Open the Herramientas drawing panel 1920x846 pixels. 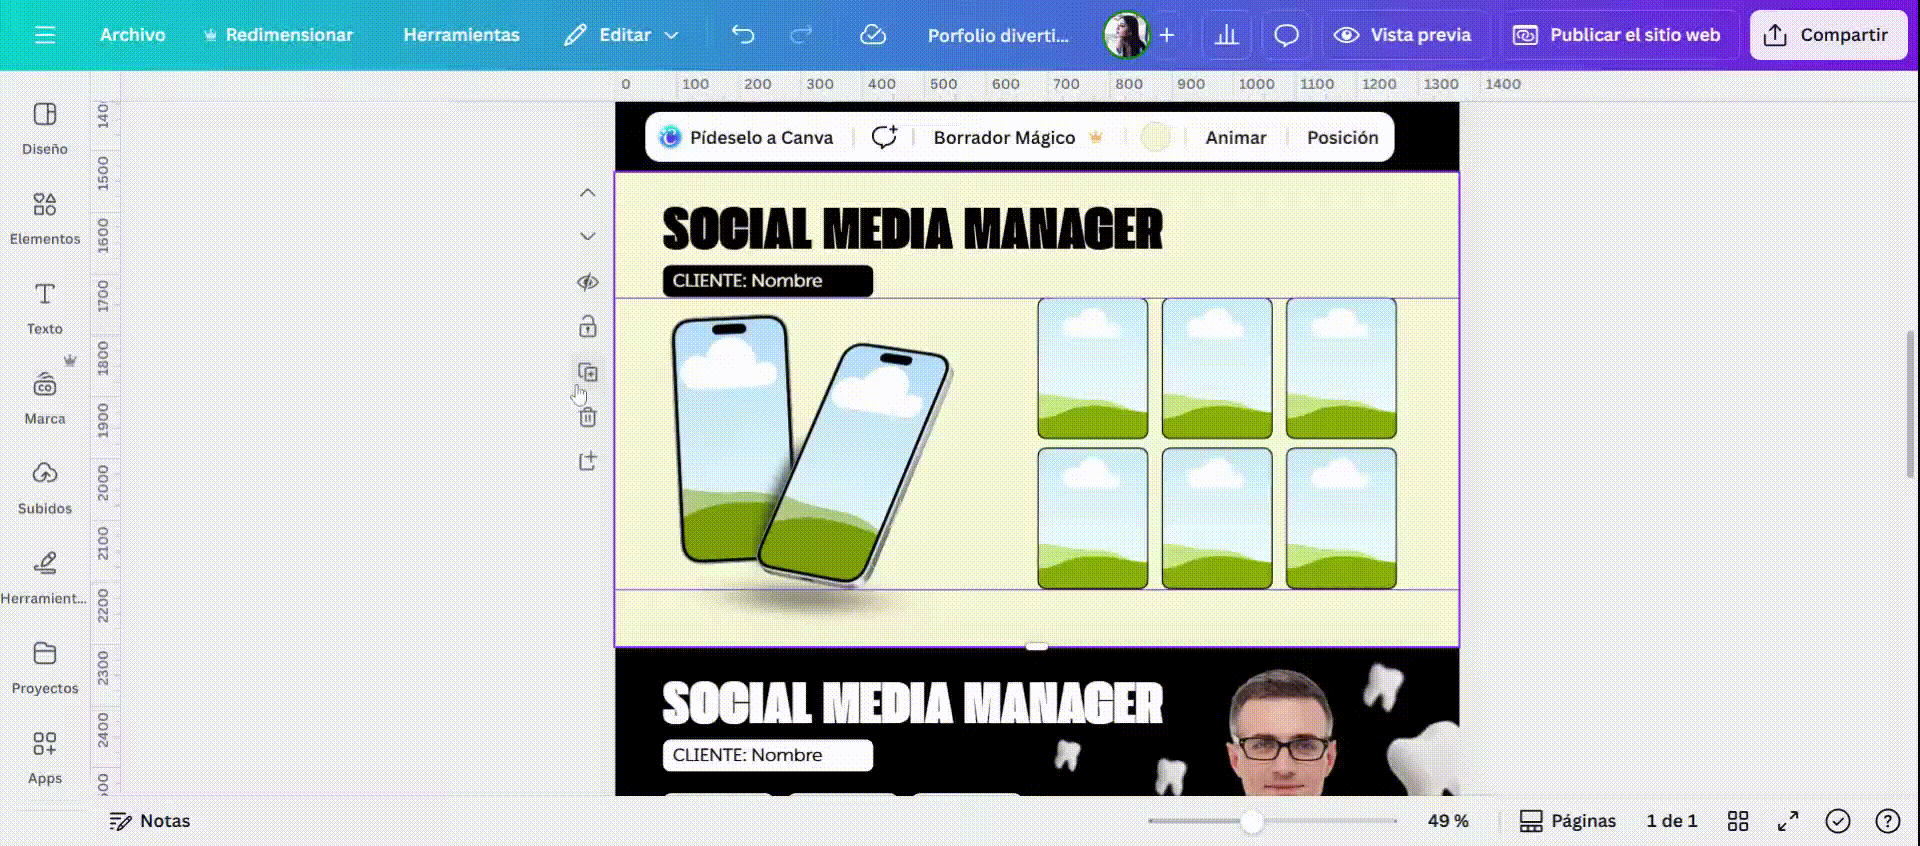click(x=45, y=579)
